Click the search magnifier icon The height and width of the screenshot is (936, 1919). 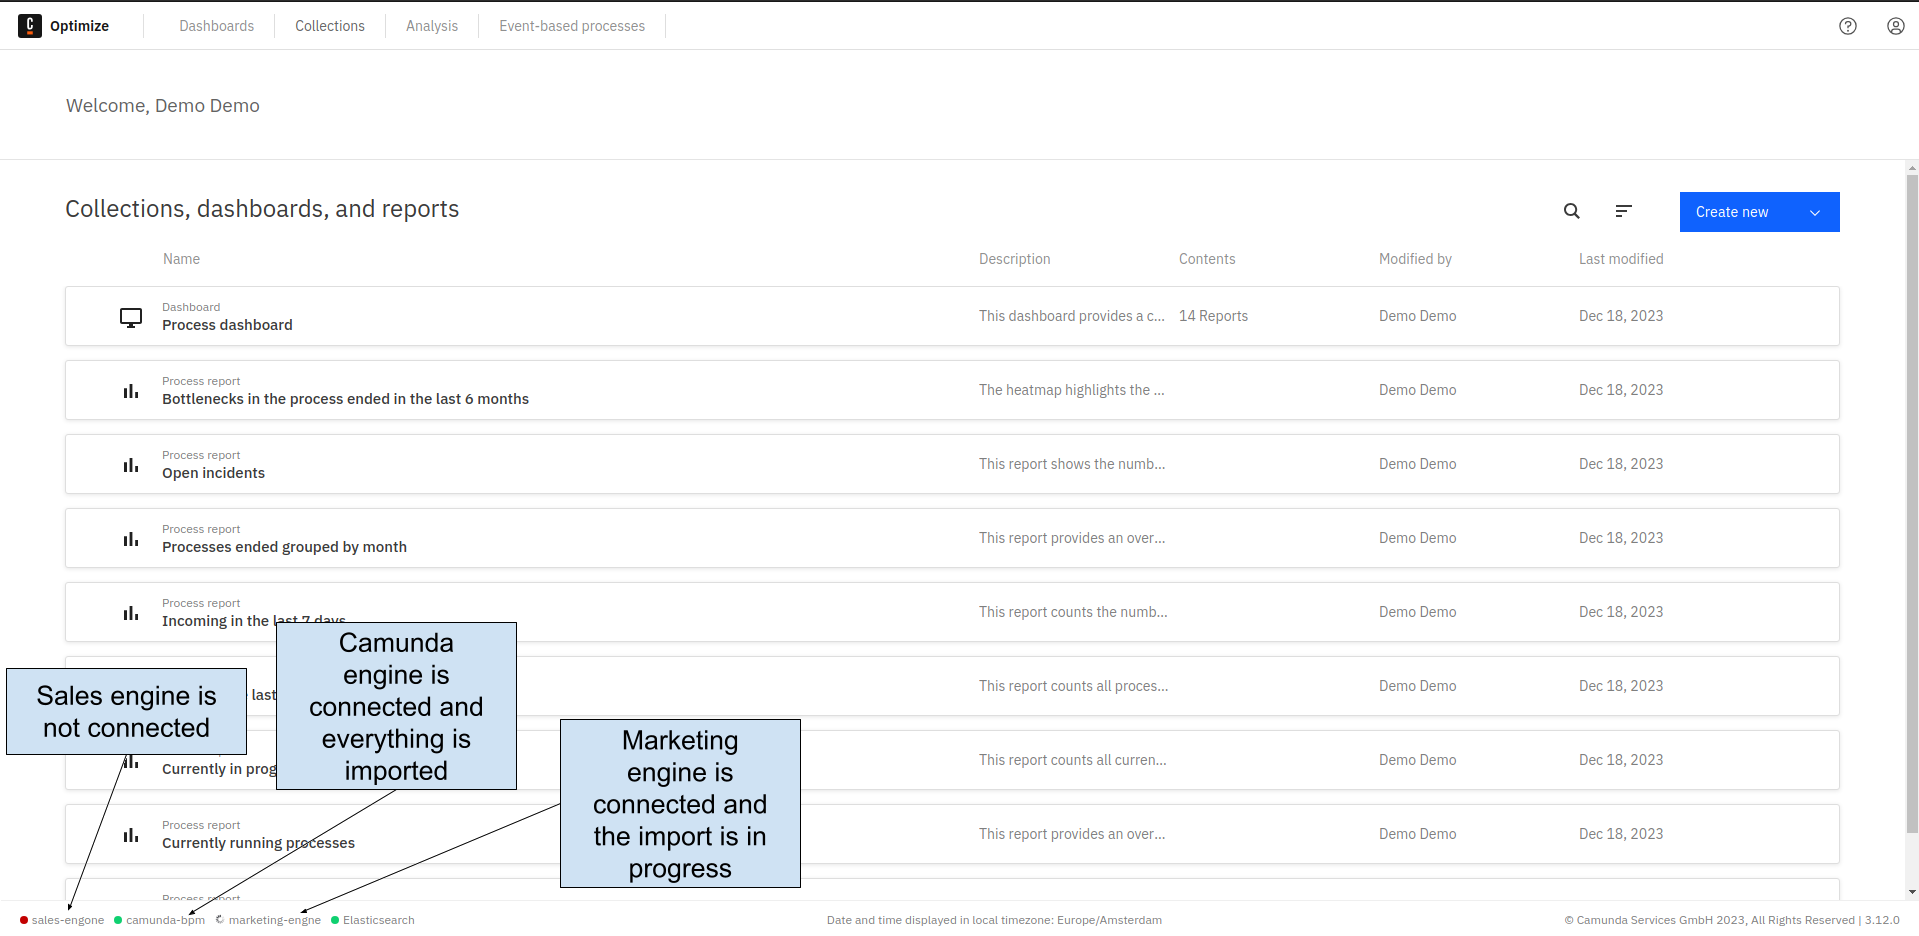tap(1571, 211)
